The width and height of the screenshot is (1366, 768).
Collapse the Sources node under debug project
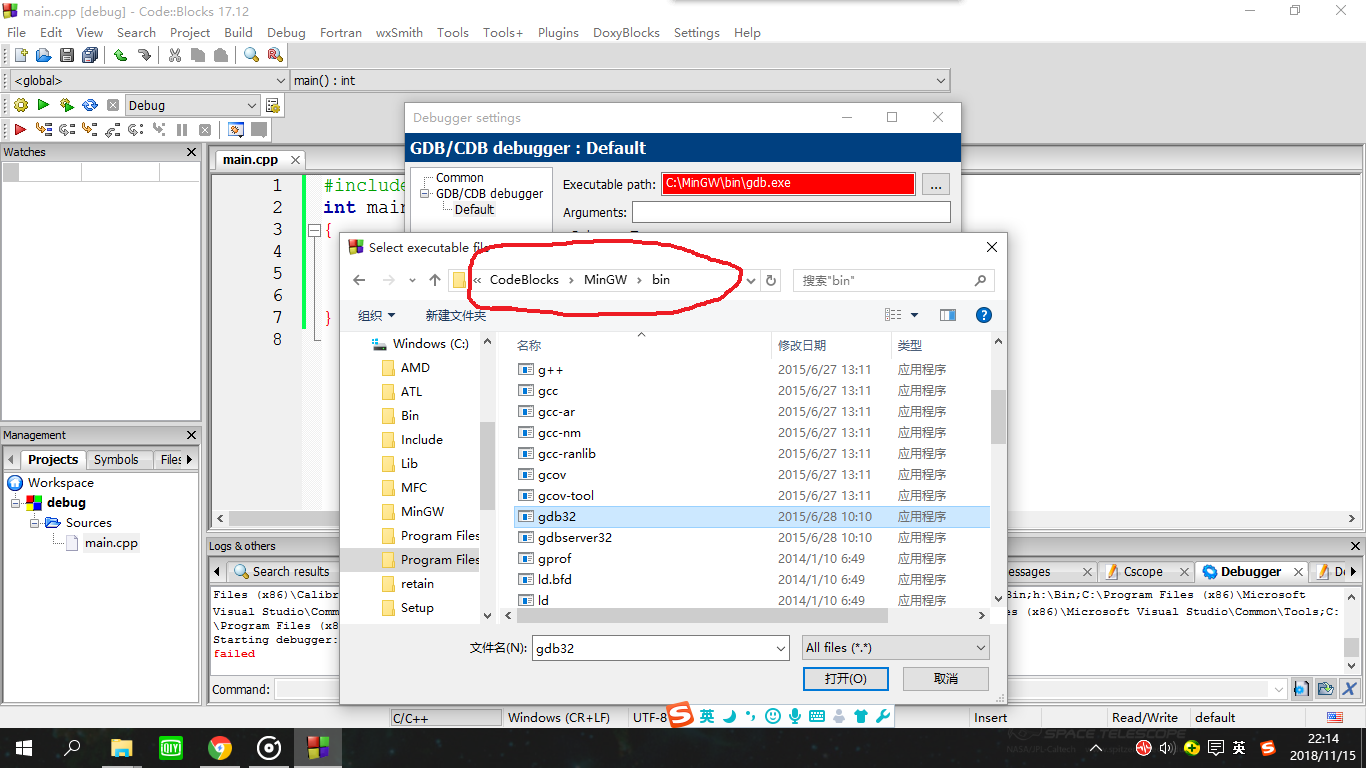tap(35, 522)
